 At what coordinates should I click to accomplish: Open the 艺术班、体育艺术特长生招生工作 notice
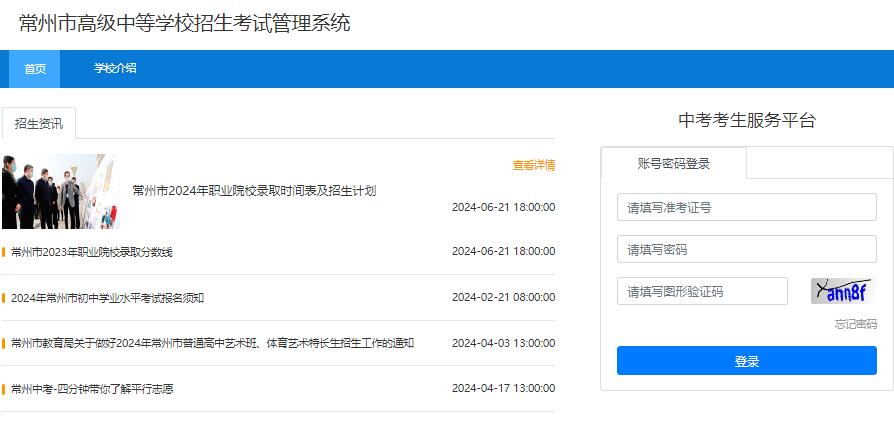[212, 343]
